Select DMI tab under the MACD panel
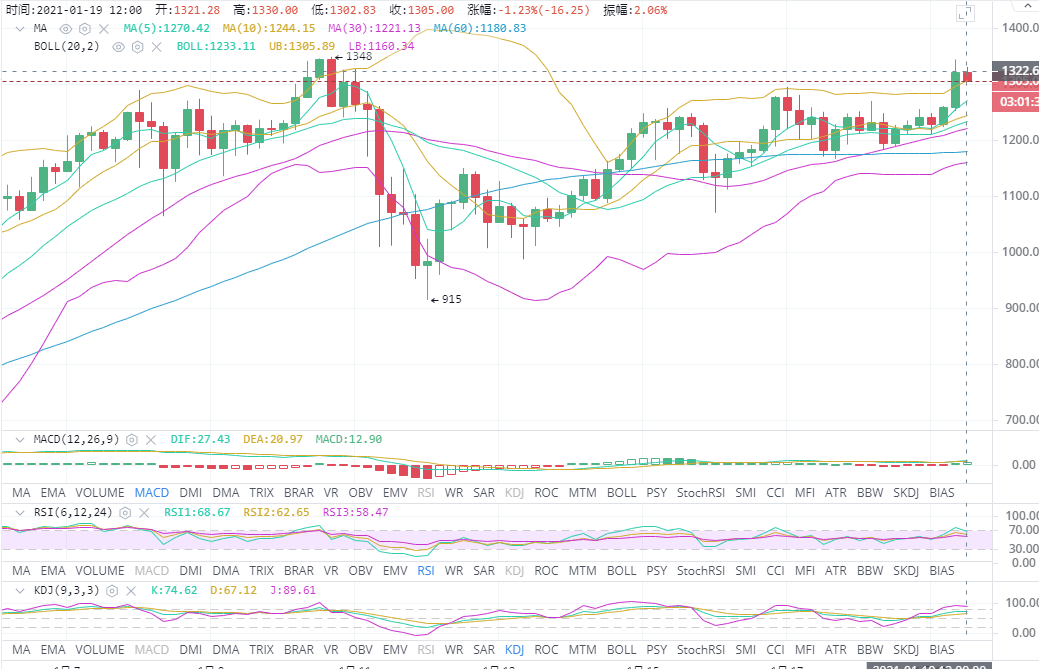 [191, 493]
